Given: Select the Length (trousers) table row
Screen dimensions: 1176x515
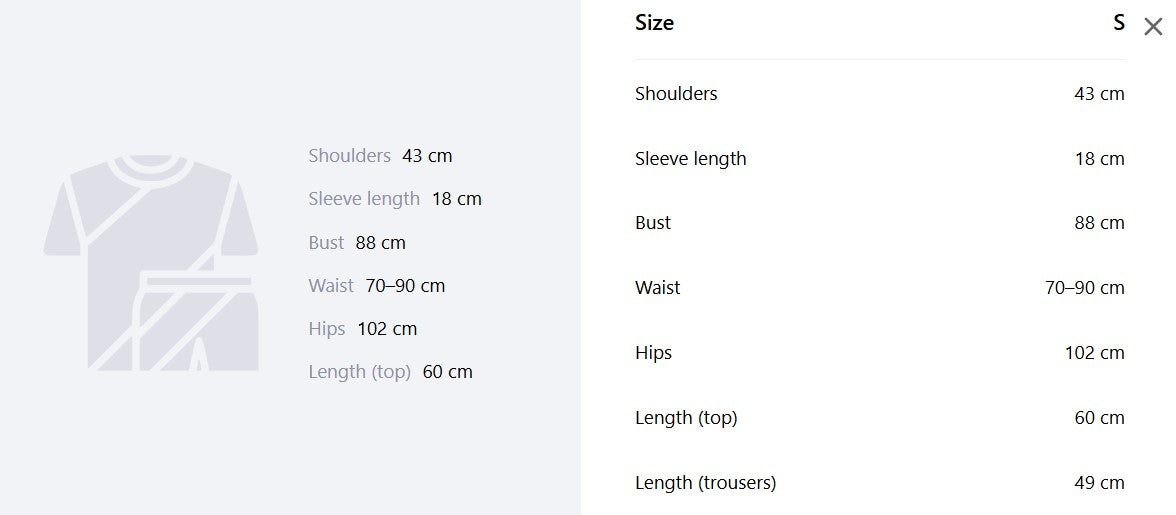Looking at the screenshot, I should click(x=880, y=483).
